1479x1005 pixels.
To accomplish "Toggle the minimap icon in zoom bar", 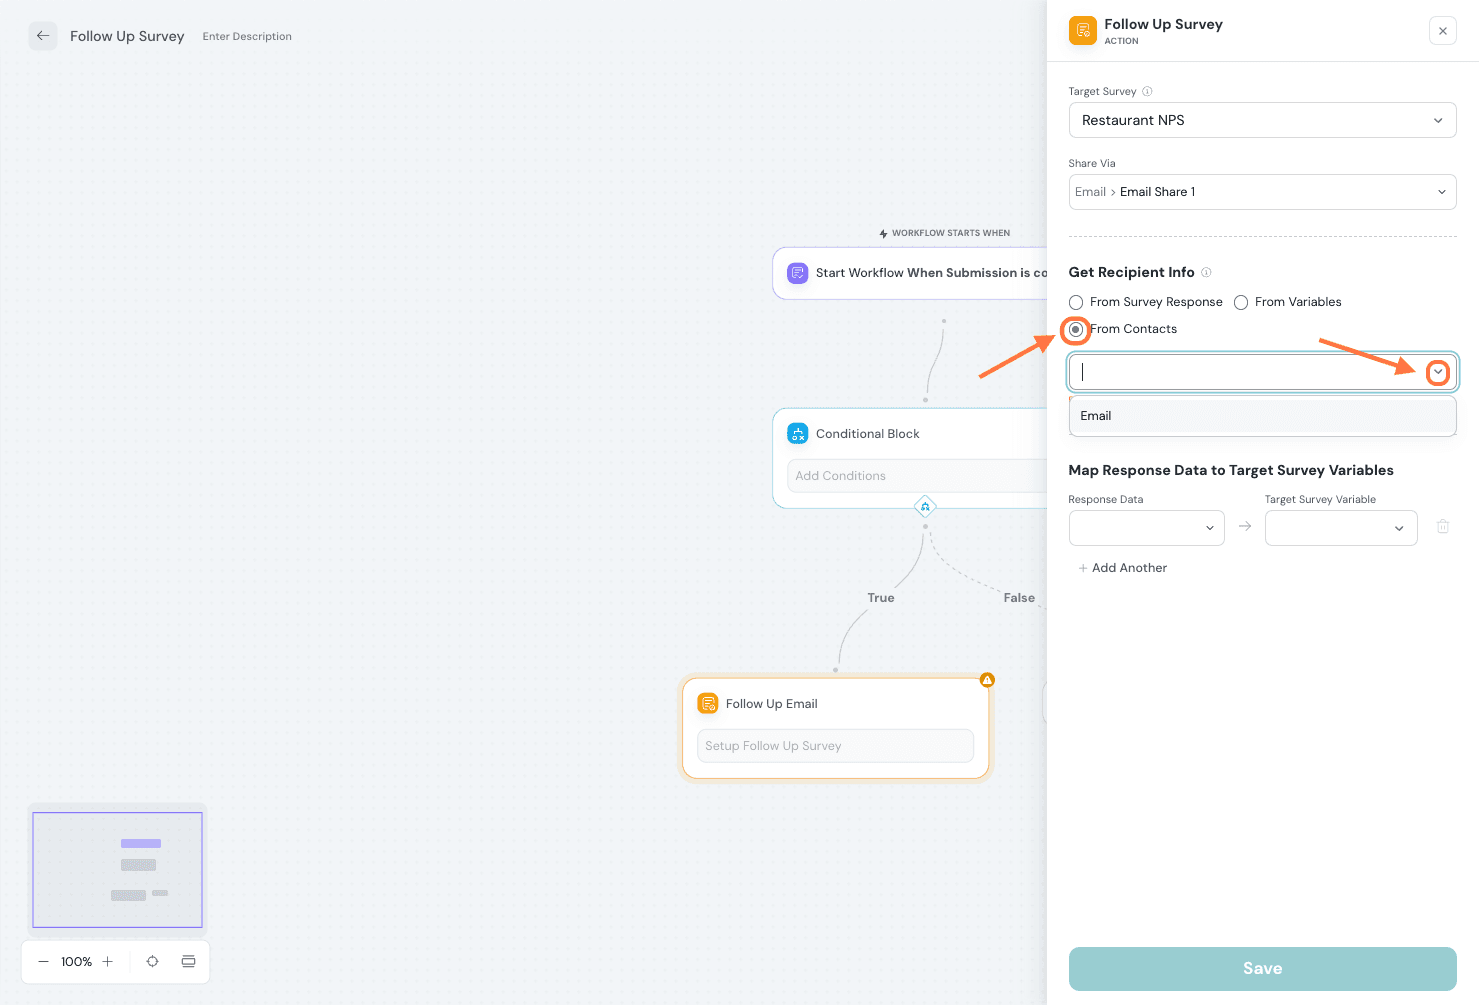I will point(188,962).
